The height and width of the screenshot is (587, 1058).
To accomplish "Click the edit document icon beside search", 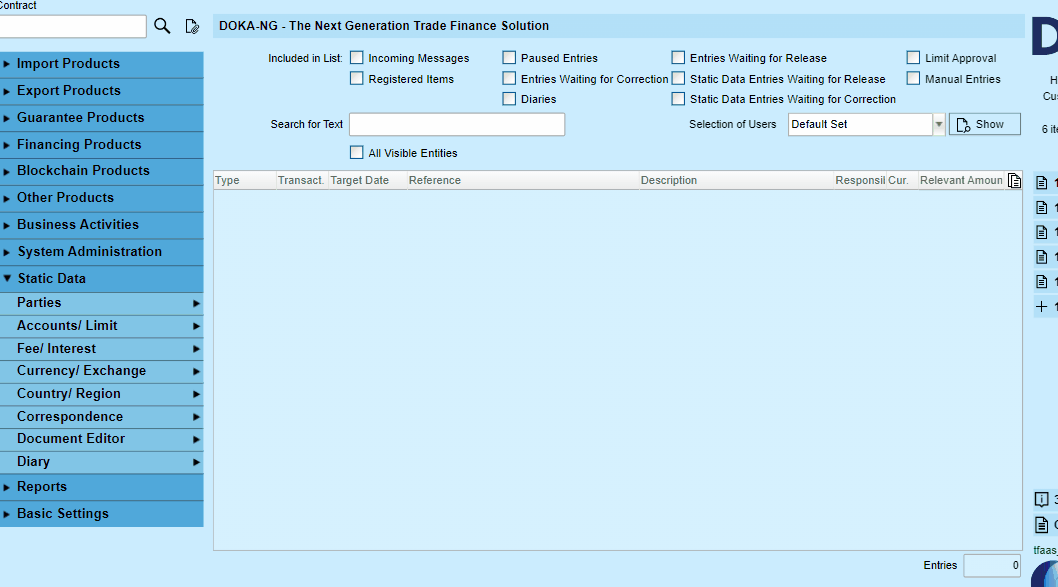I will point(192,26).
